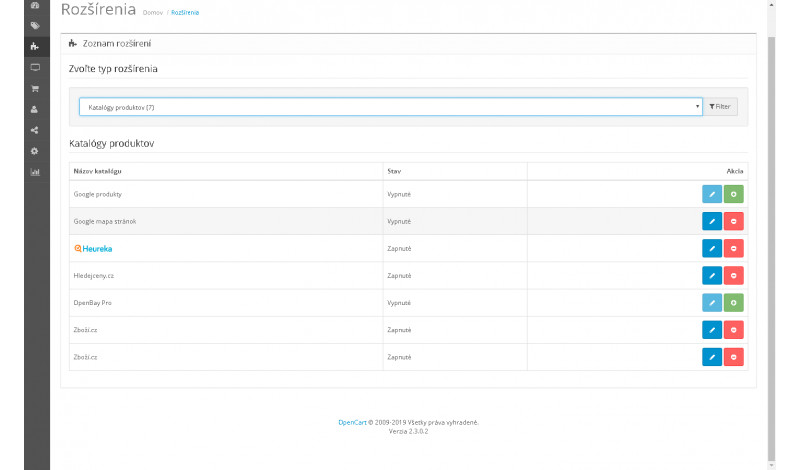Viewport: 800px width, 470px height.
Task: Click 'Zapnuté' status in the Heureka row
Action: point(399,249)
